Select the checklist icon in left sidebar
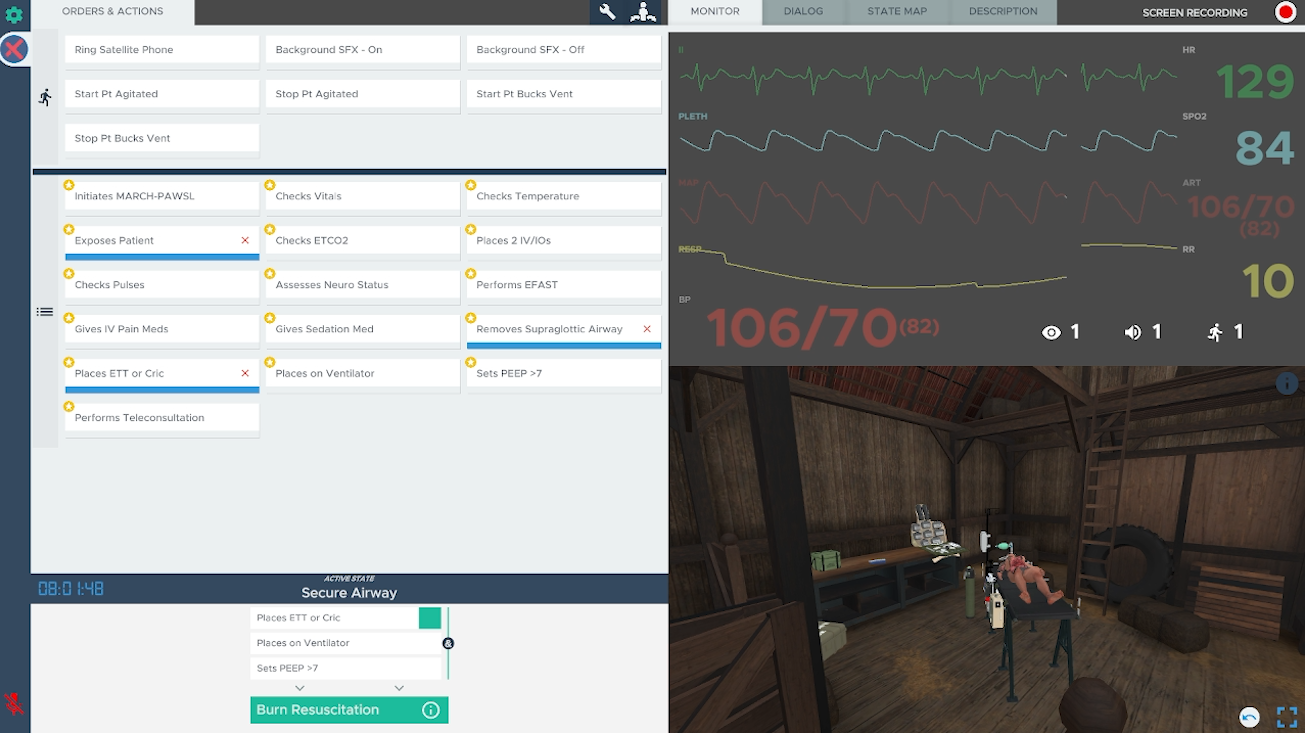 tap(45, 312)
